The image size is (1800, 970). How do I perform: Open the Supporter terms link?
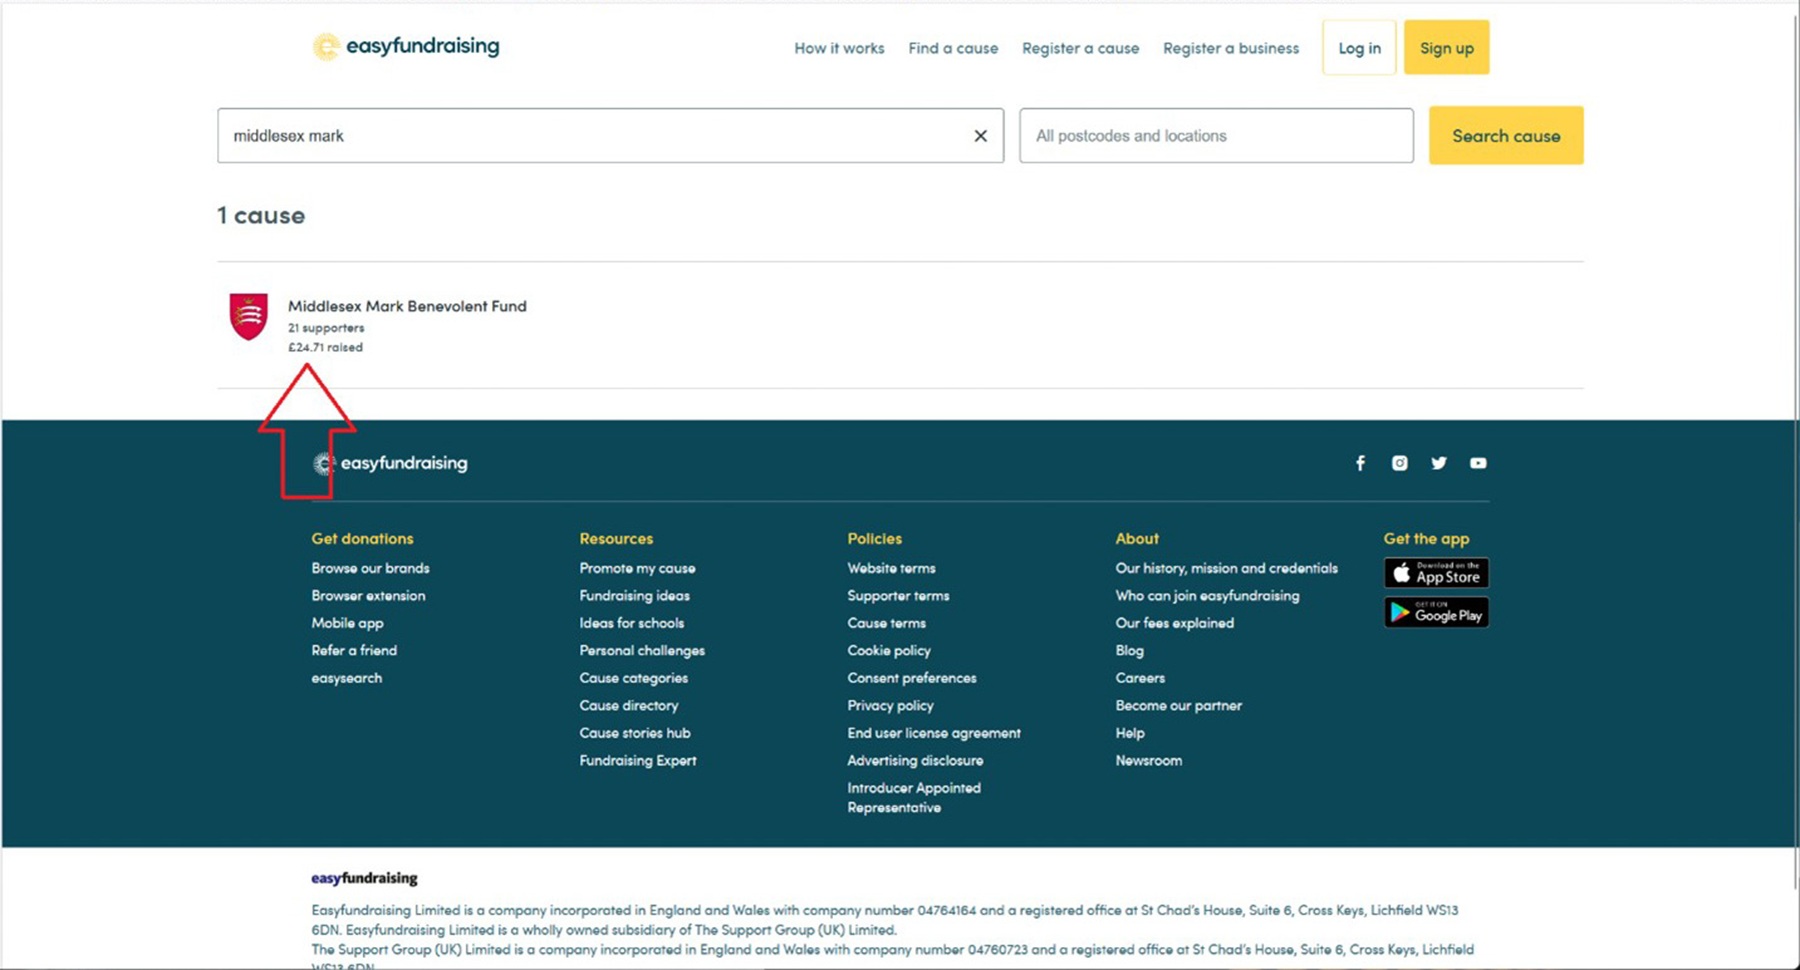click(x=898, y=595)
